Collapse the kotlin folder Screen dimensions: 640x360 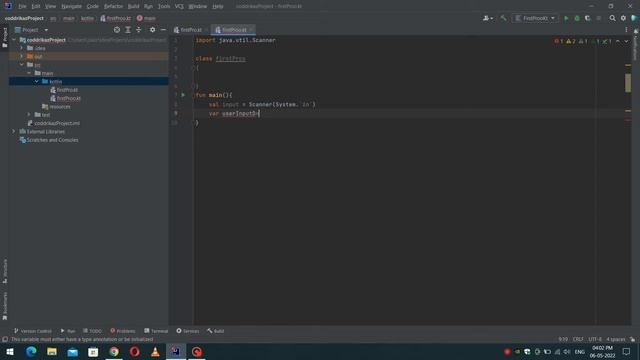(x=37, y=82)
